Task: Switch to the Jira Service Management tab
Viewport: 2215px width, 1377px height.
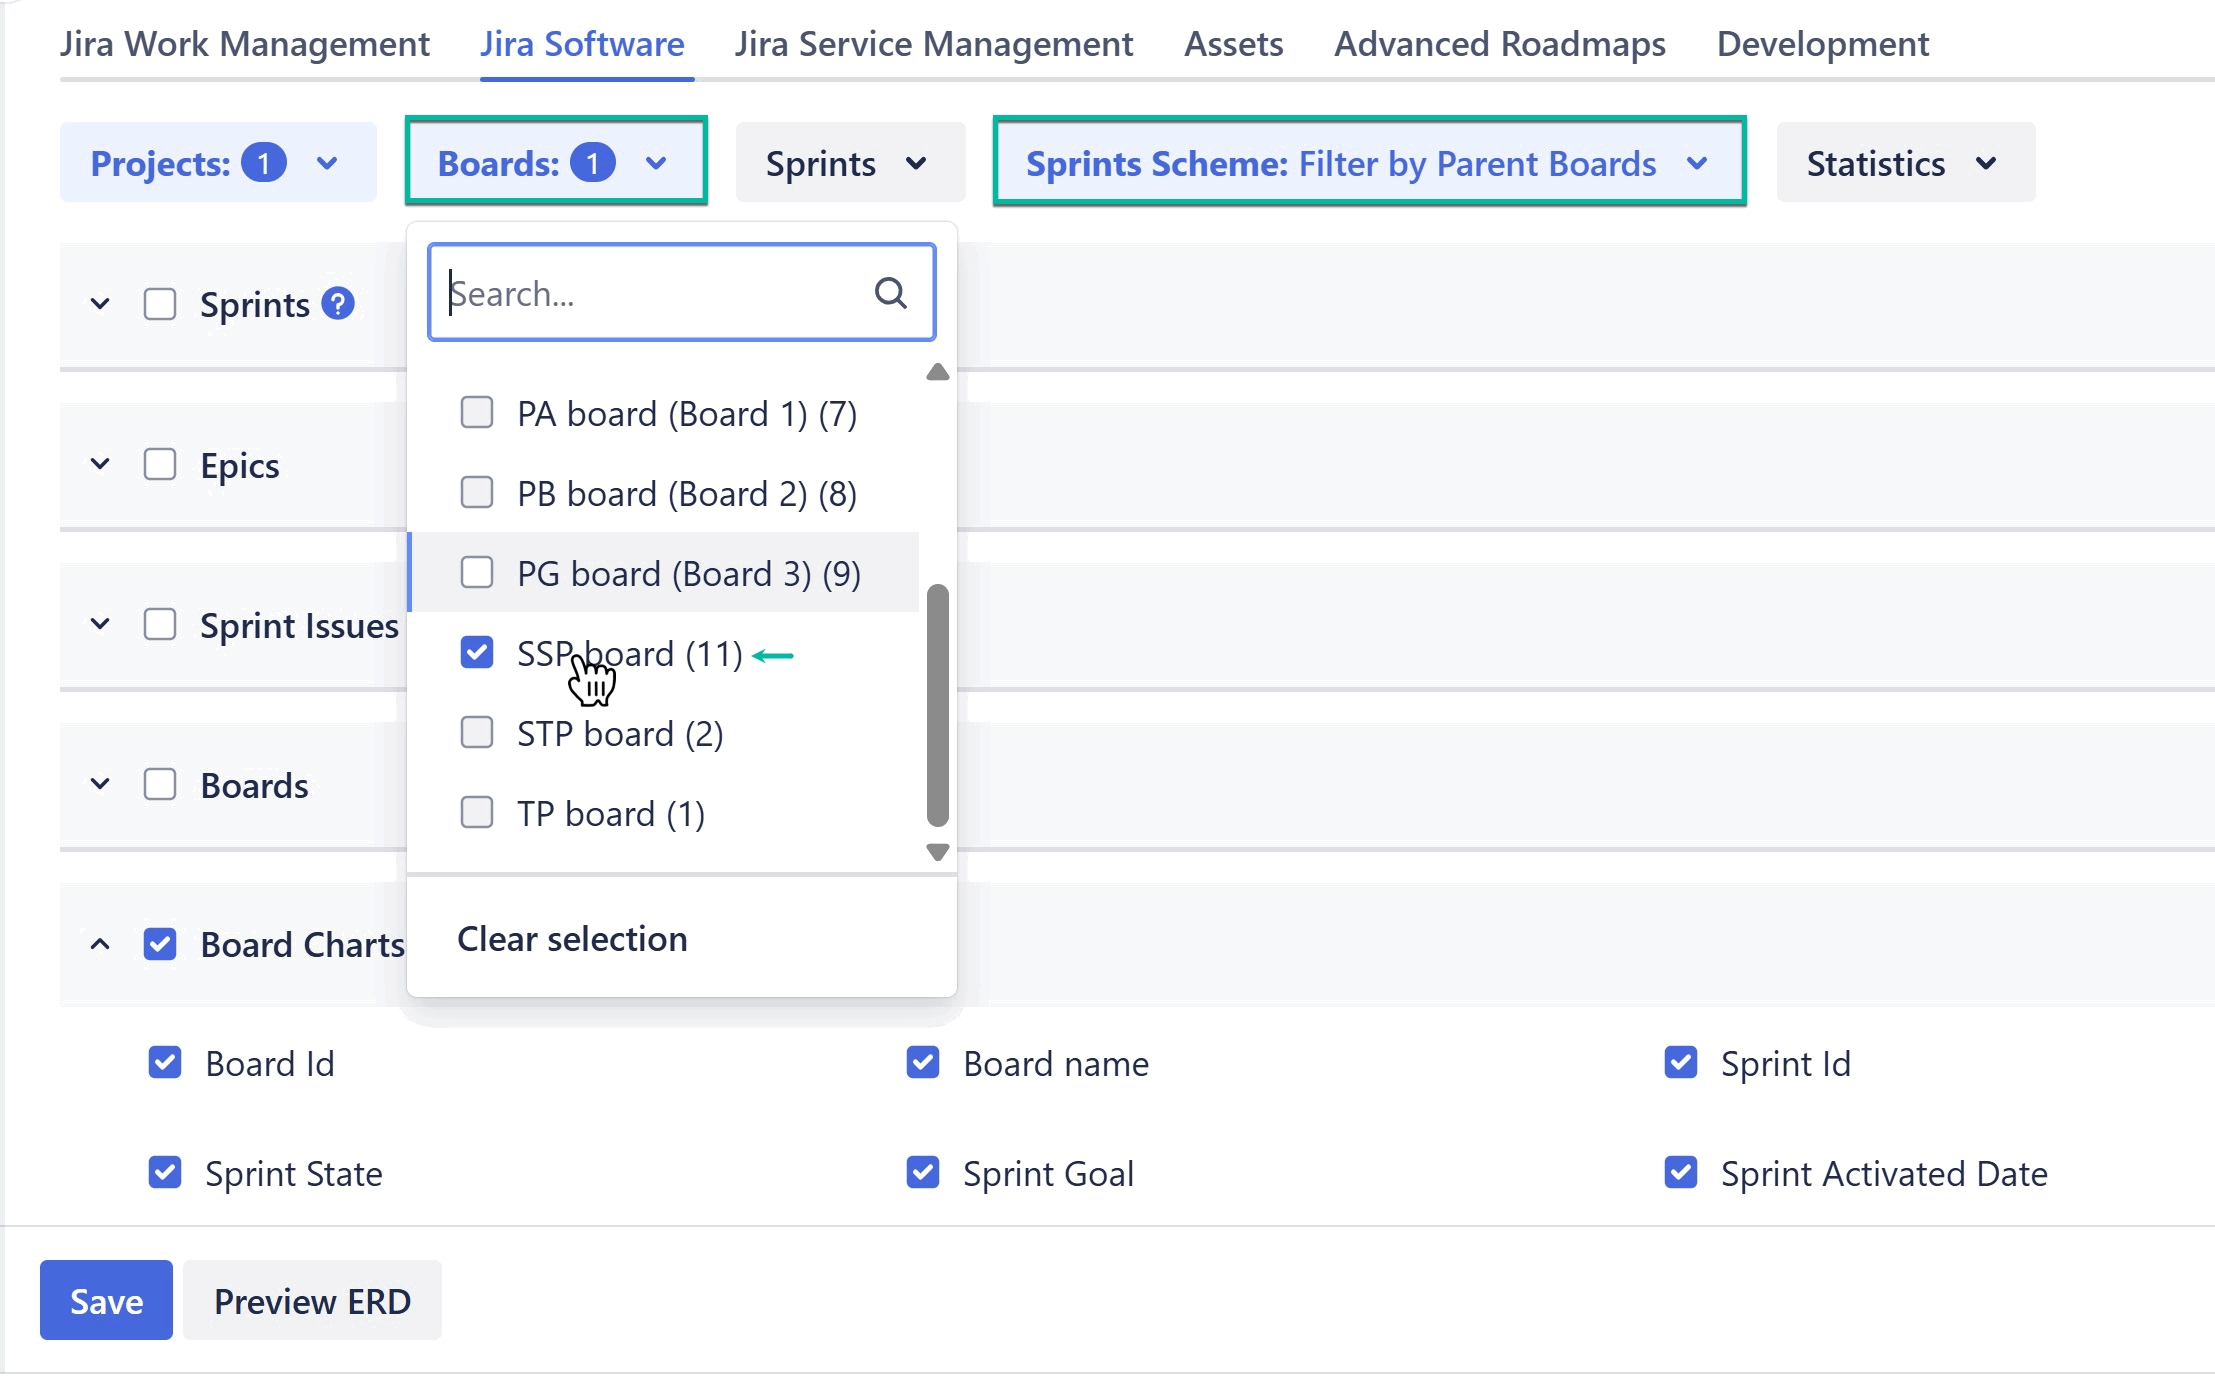Action: [x=934, y=43]
